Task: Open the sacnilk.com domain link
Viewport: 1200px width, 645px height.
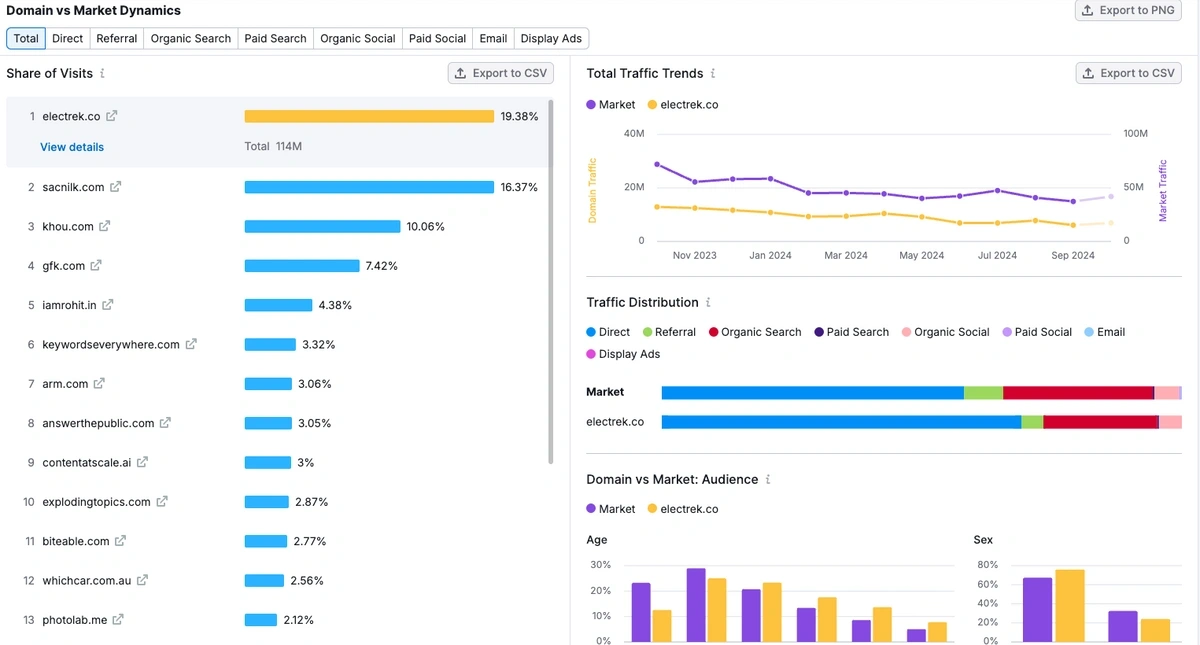Action: coord(73,187)
